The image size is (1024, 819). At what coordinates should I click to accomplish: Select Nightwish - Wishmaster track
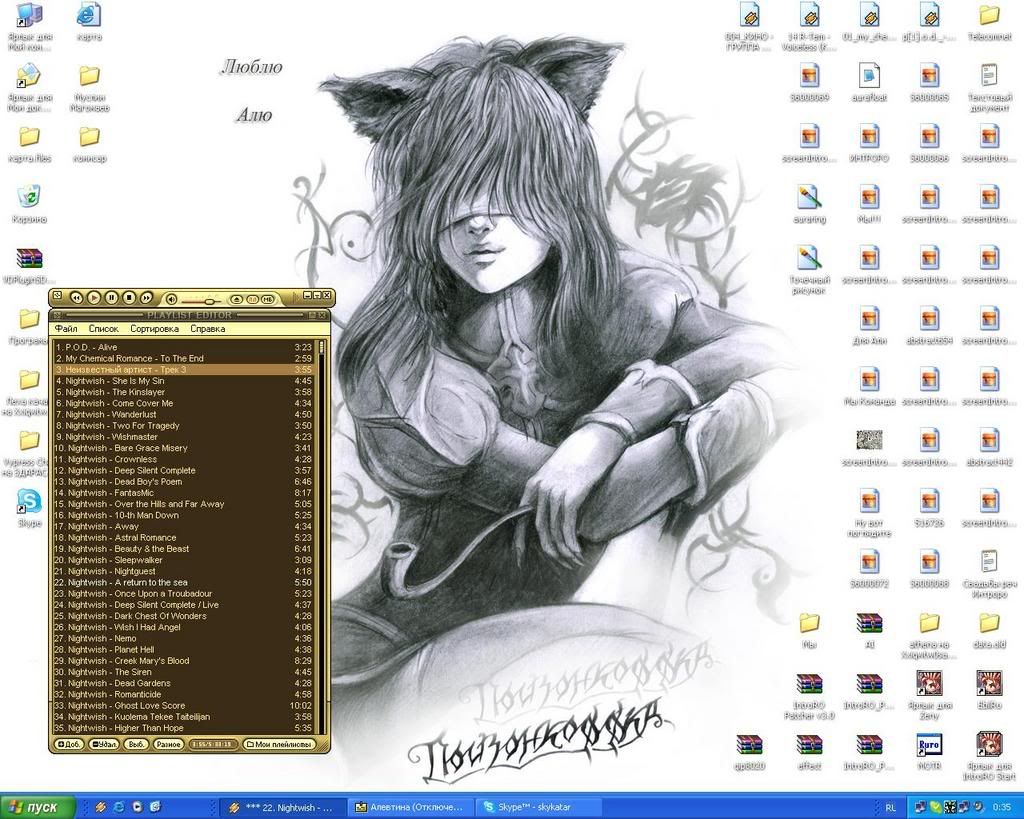tap(184, 437)
